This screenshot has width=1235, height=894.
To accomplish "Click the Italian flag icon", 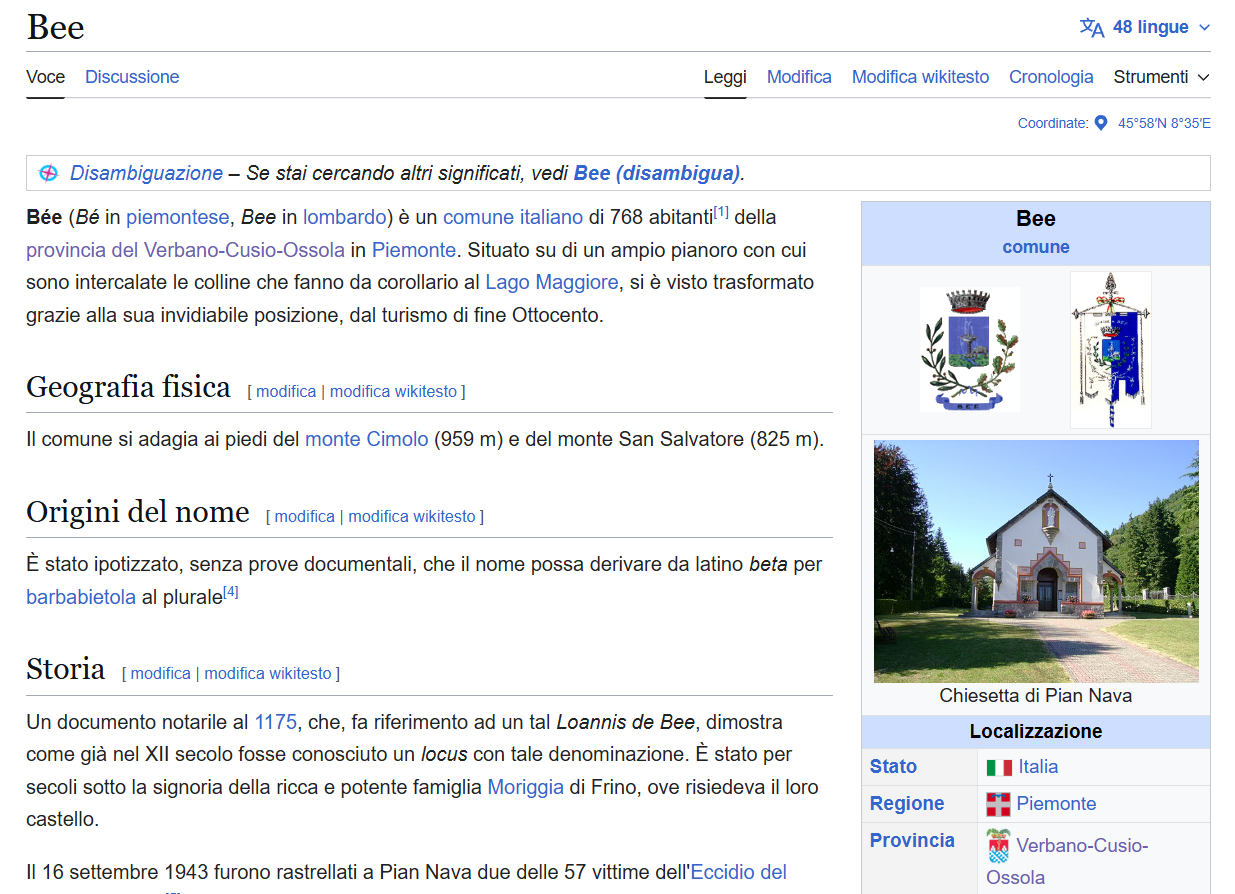I will pos(999,768).
